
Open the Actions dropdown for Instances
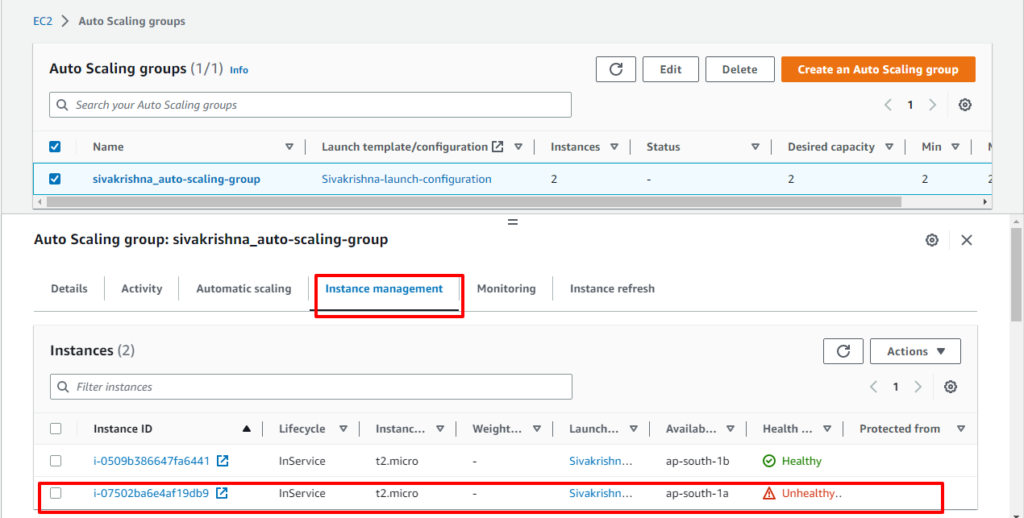pyautogui.click(x=915, y=351)
